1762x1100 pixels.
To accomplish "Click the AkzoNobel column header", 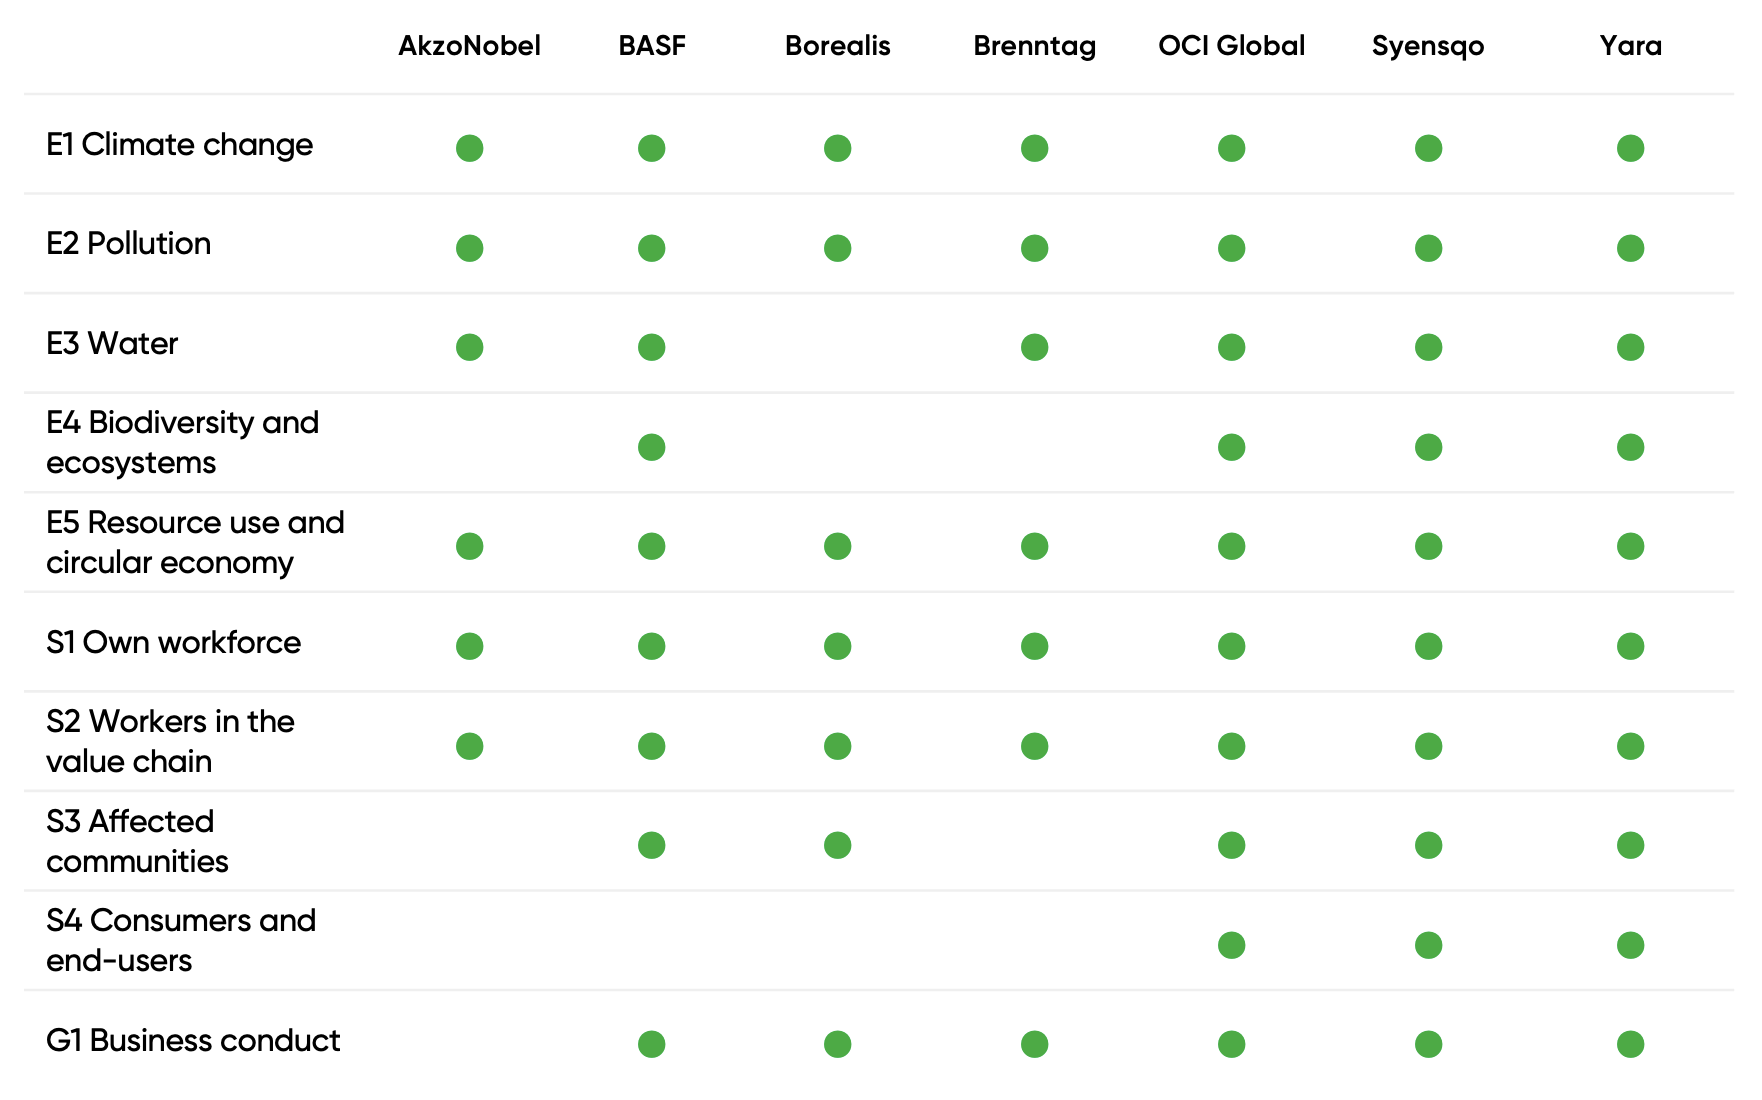I will click(x=469, y=46).
